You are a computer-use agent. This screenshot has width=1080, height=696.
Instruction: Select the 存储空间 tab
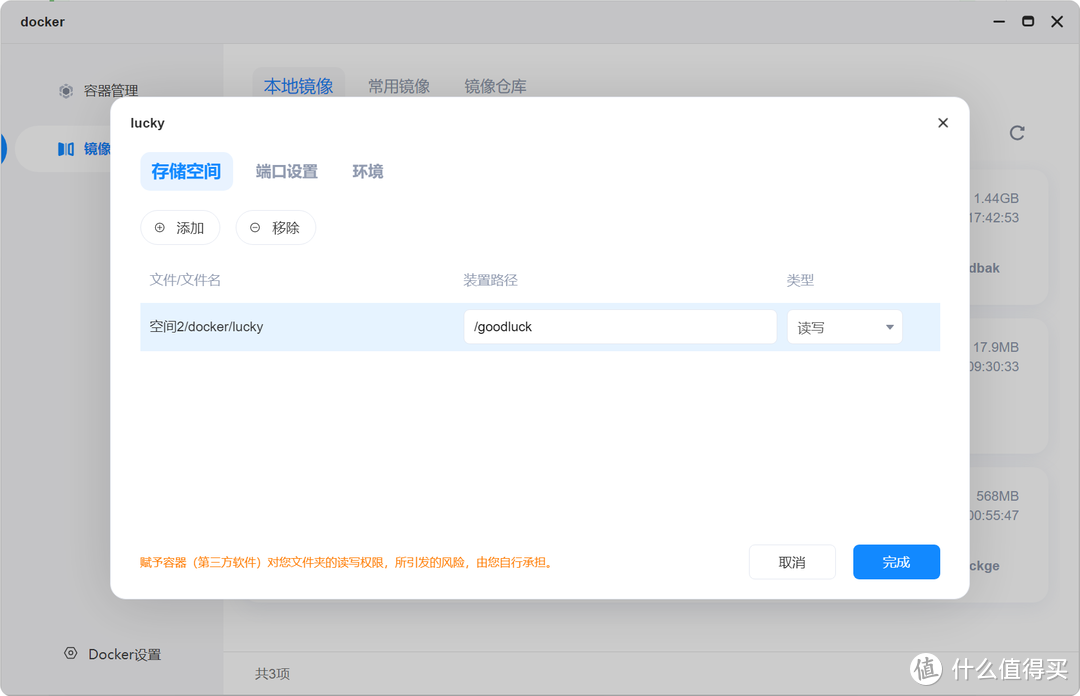186,172
